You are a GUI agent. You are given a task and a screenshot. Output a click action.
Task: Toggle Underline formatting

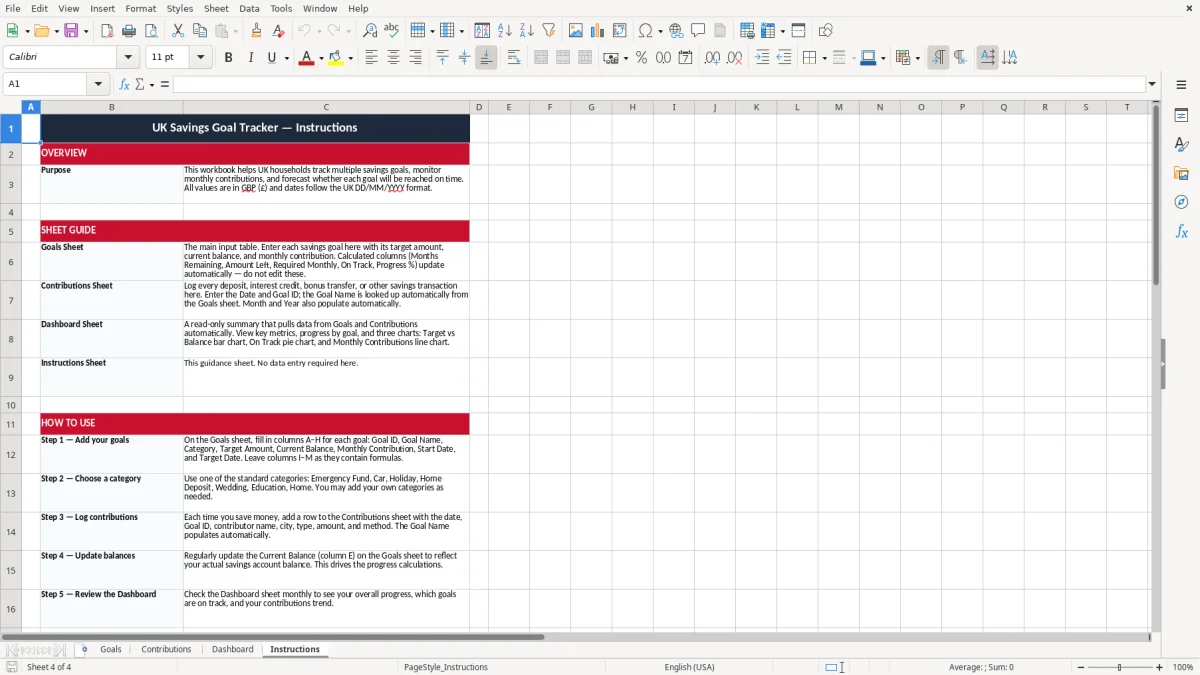point(272,58)
